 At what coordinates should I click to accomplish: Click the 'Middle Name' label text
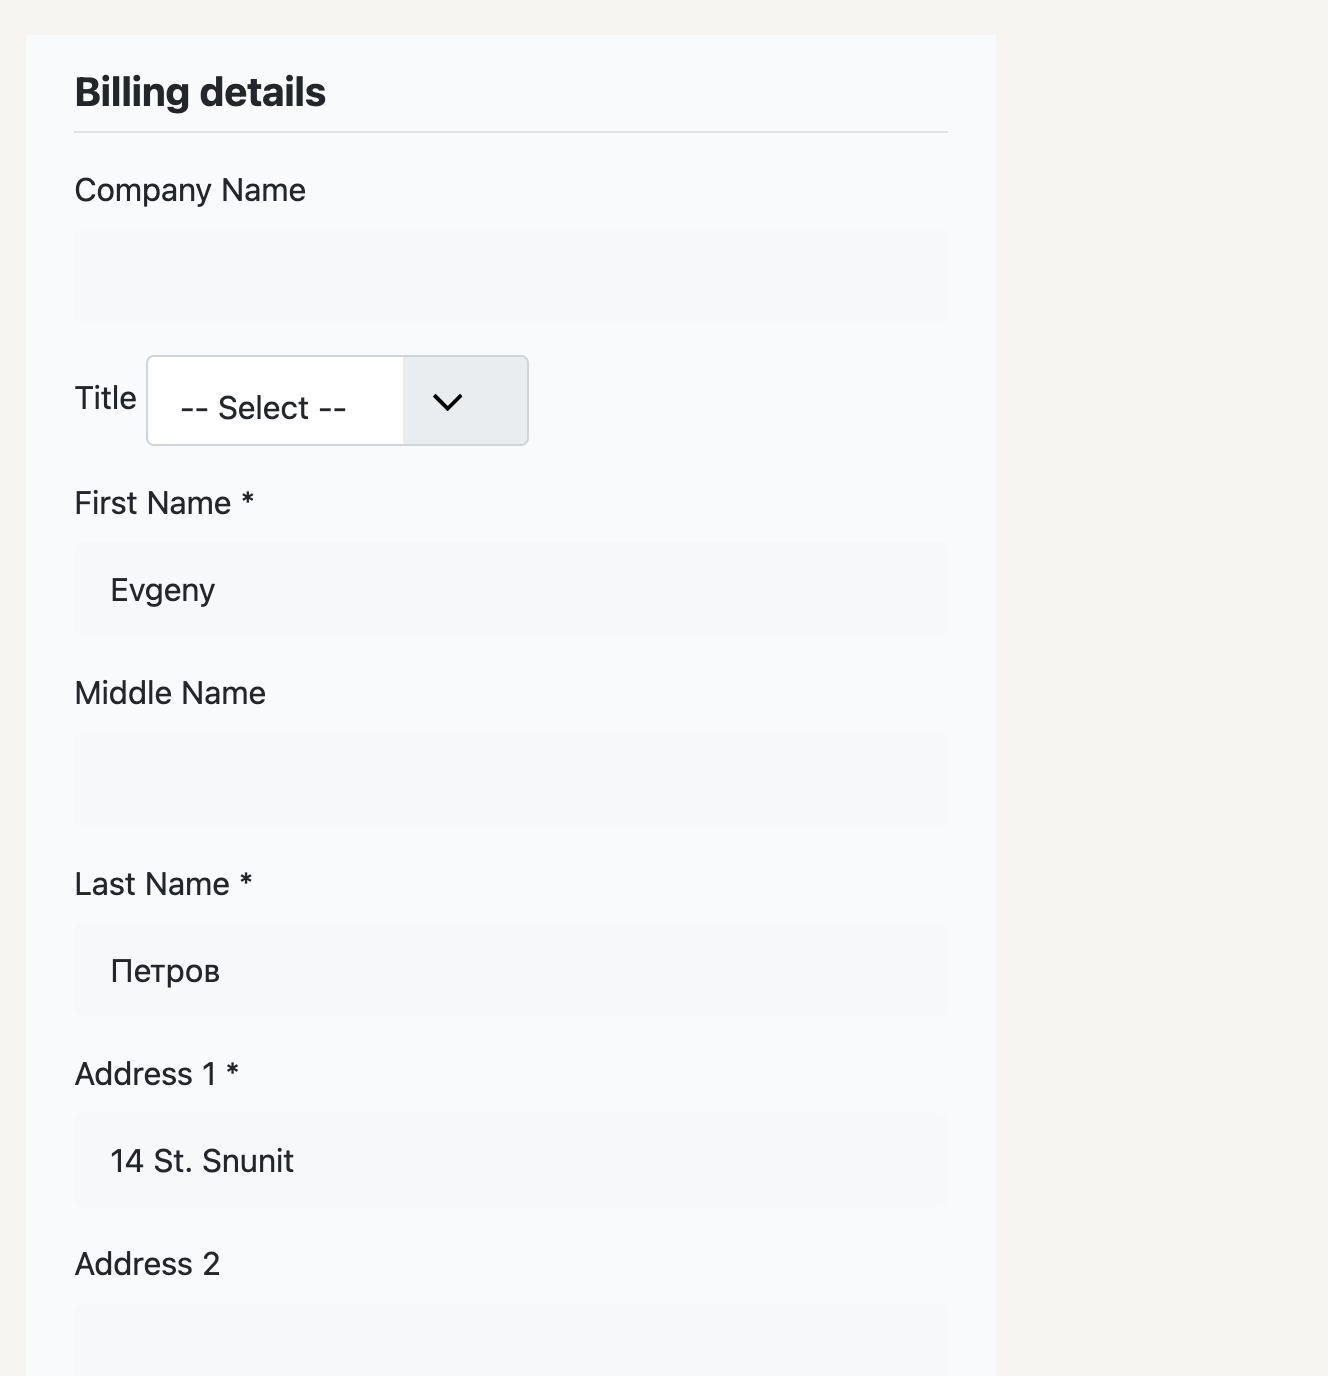(170, 693)
